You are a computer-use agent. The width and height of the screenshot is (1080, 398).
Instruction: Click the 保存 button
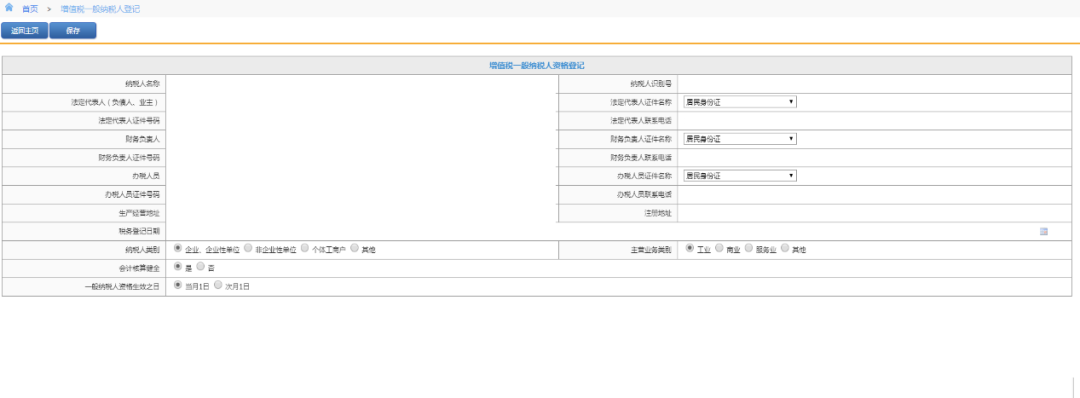coord(73,30)
